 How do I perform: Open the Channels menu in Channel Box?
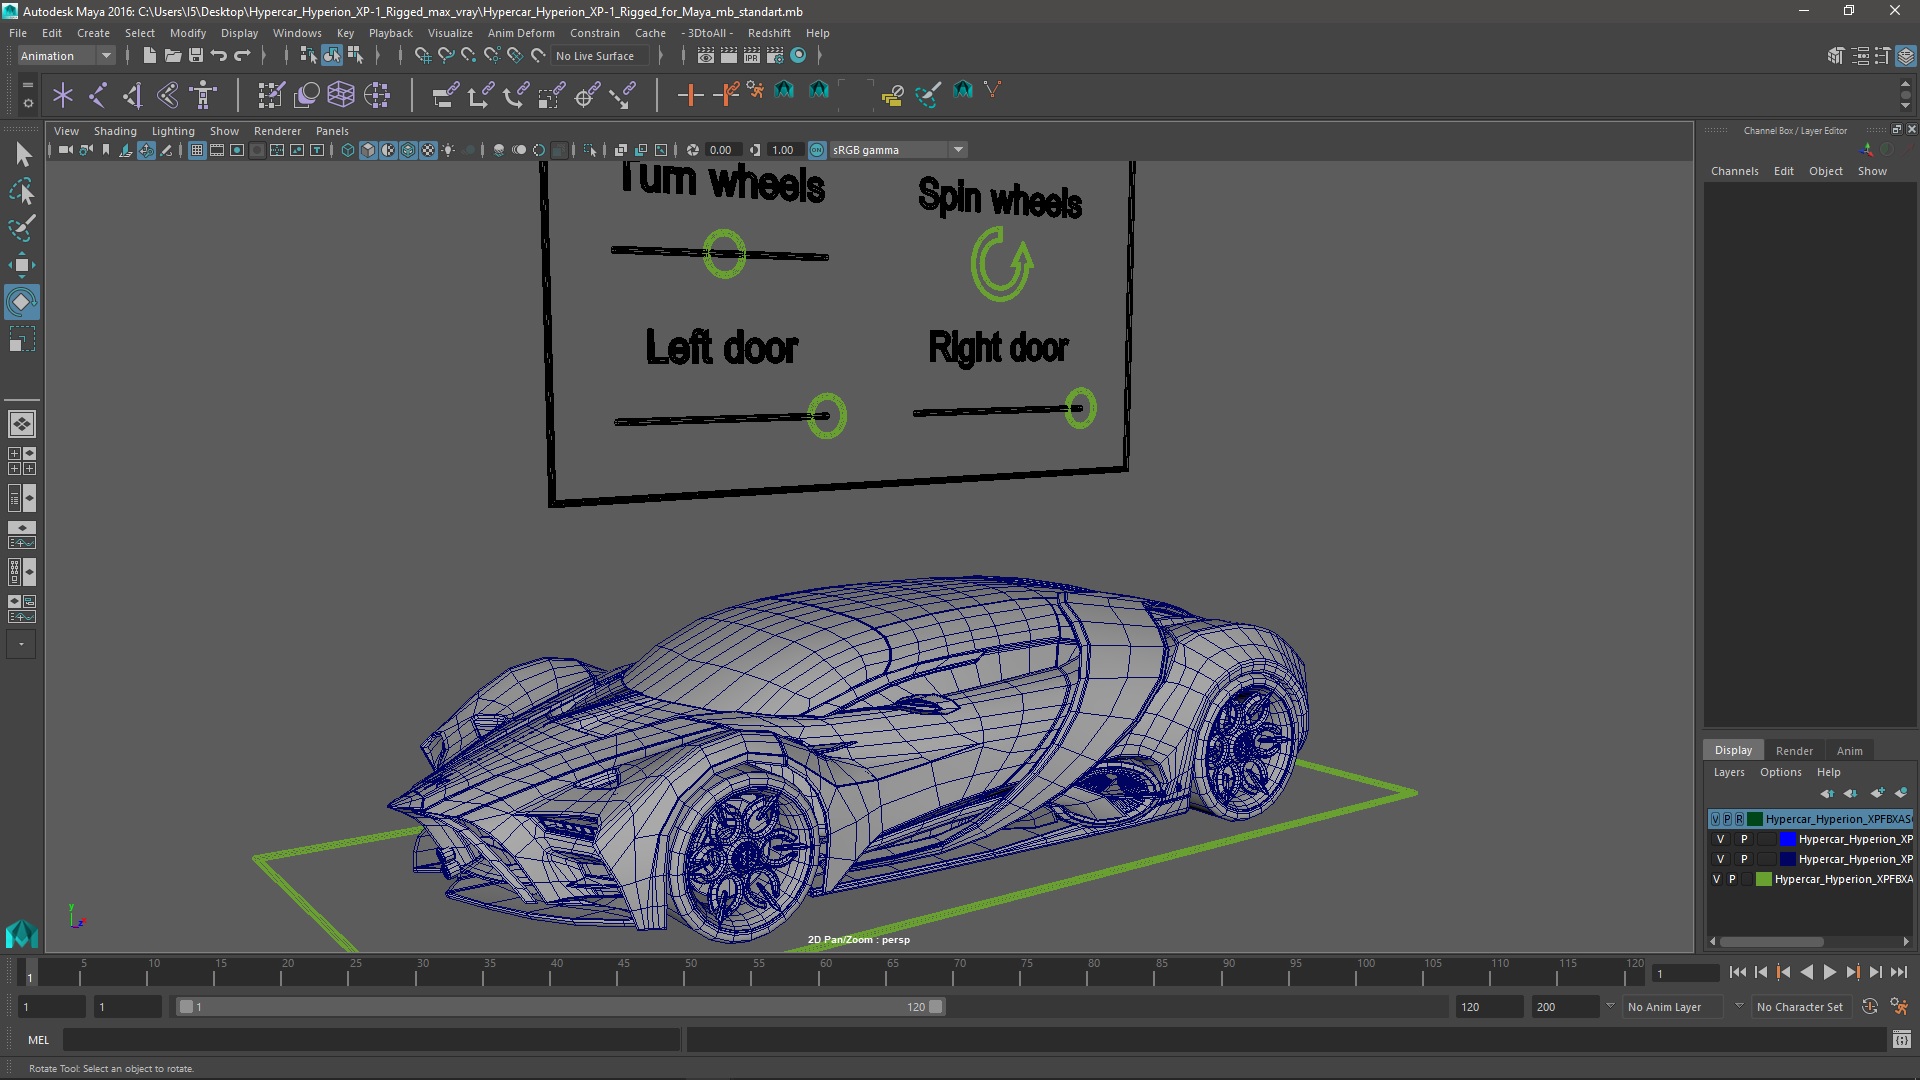(1734, 171)
